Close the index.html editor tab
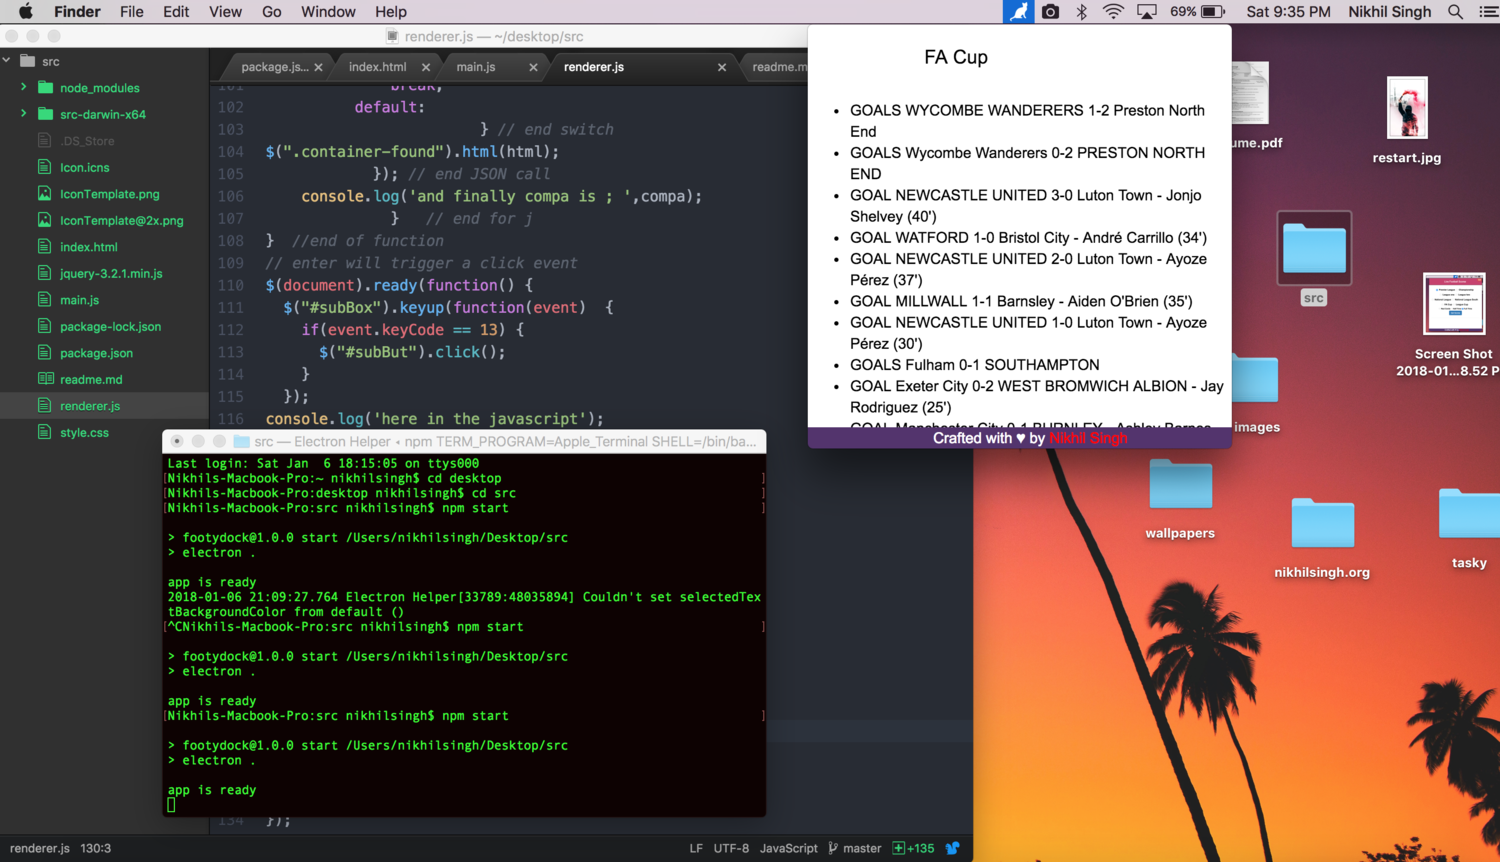 click(426, 67)
